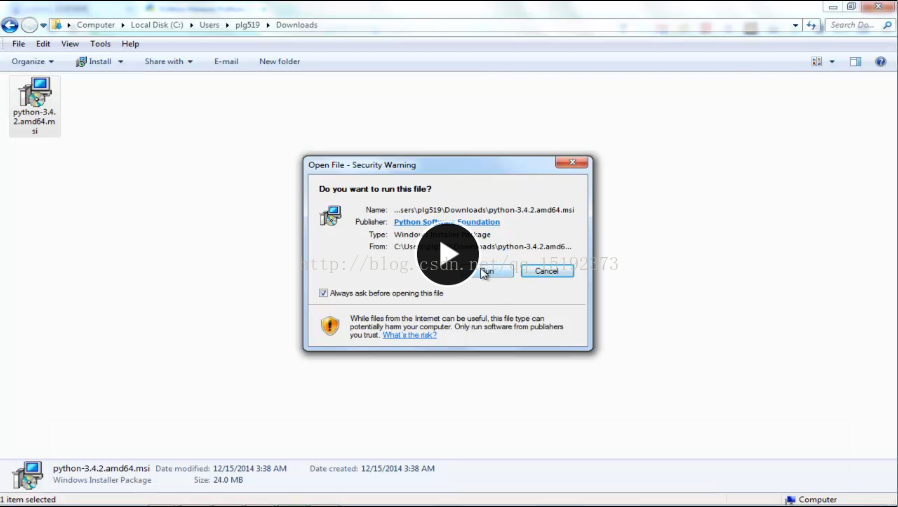Click the search magnifier icon
The image size is (898, 507).
pos(887,25)
